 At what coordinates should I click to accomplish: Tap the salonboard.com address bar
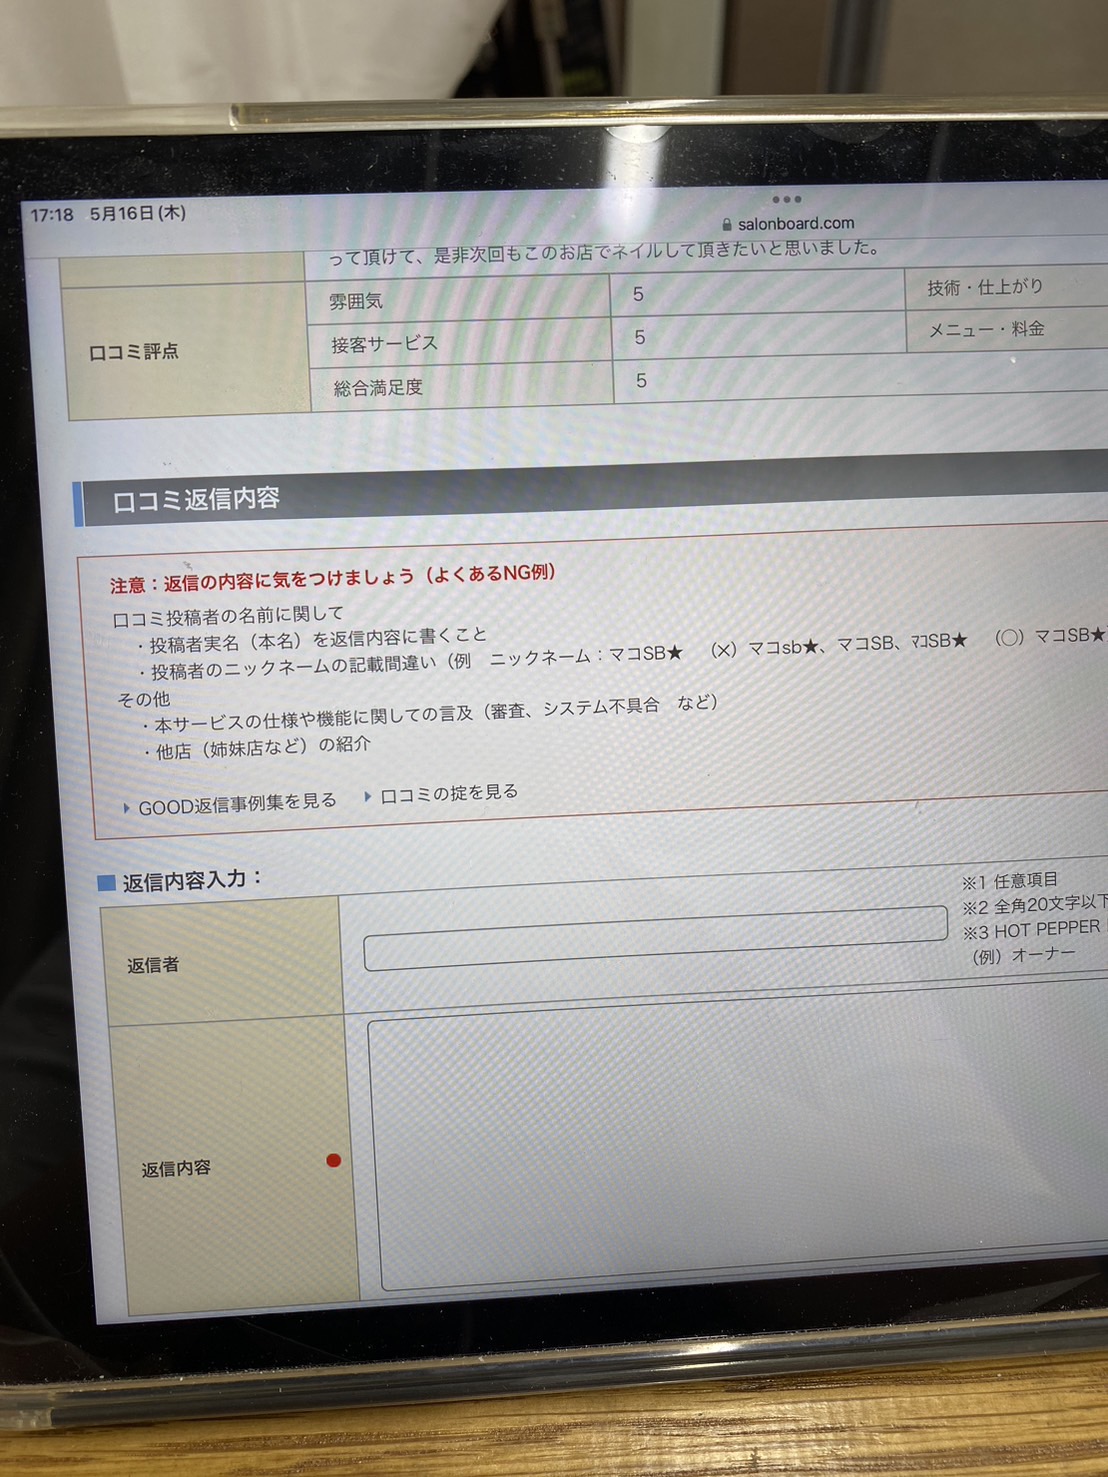[795, 224]
